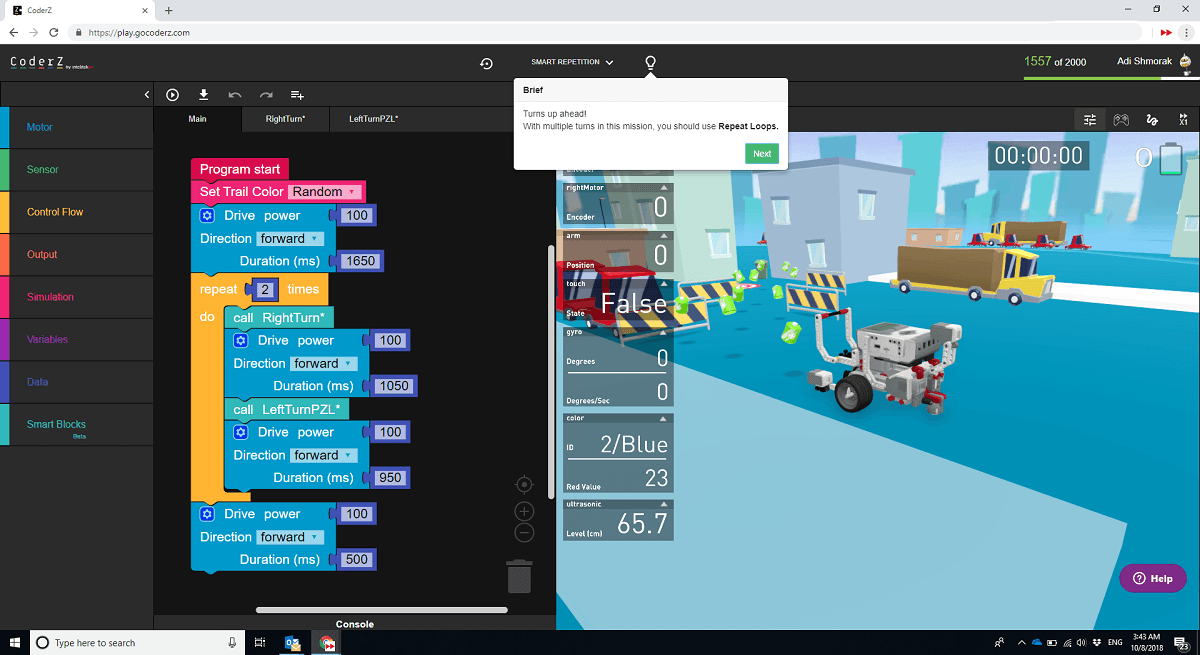Screen dimensions: 1200x655
Task: Change the Random trail color swatch
Action: 327,190
